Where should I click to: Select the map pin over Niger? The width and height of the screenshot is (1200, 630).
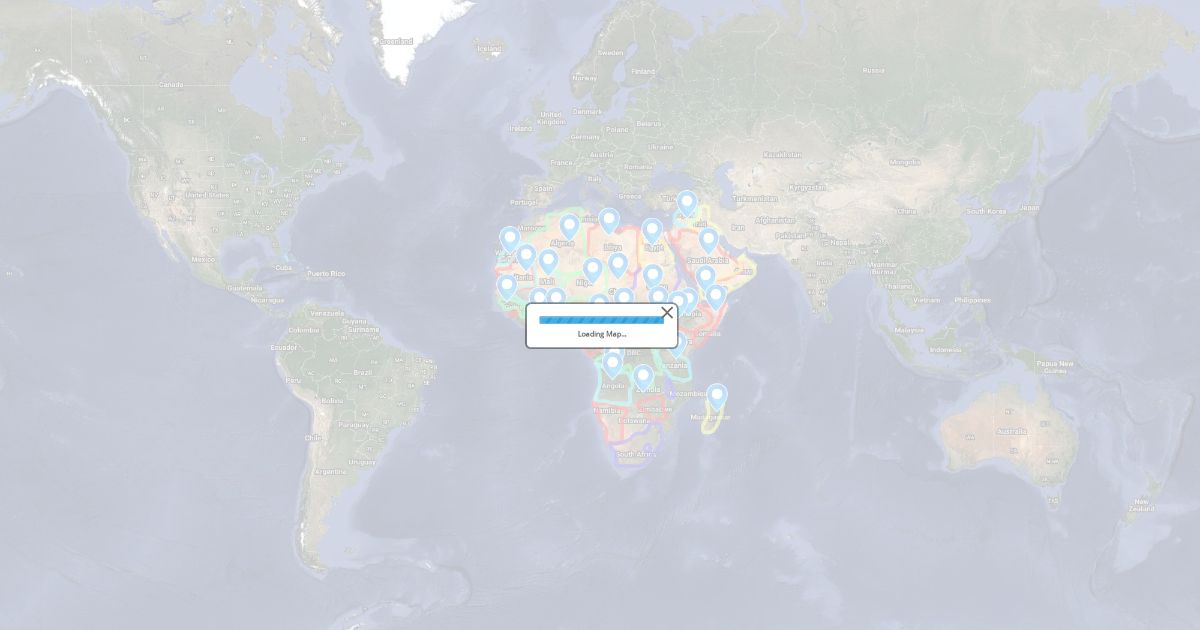[592, 271]
